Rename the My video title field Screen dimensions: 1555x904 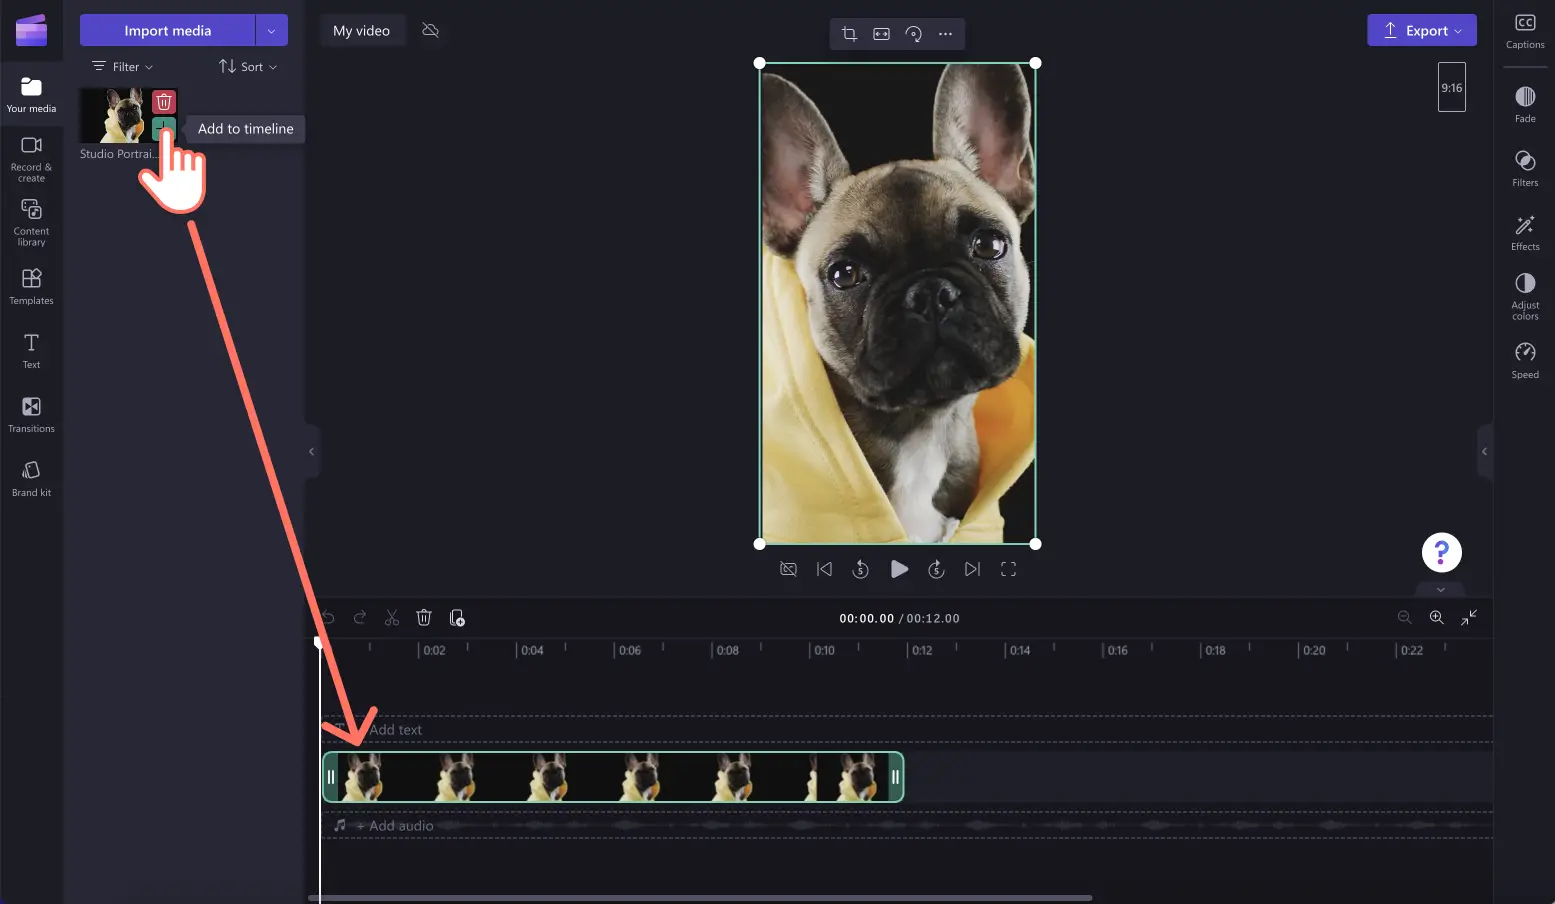(x=361, y=31)
